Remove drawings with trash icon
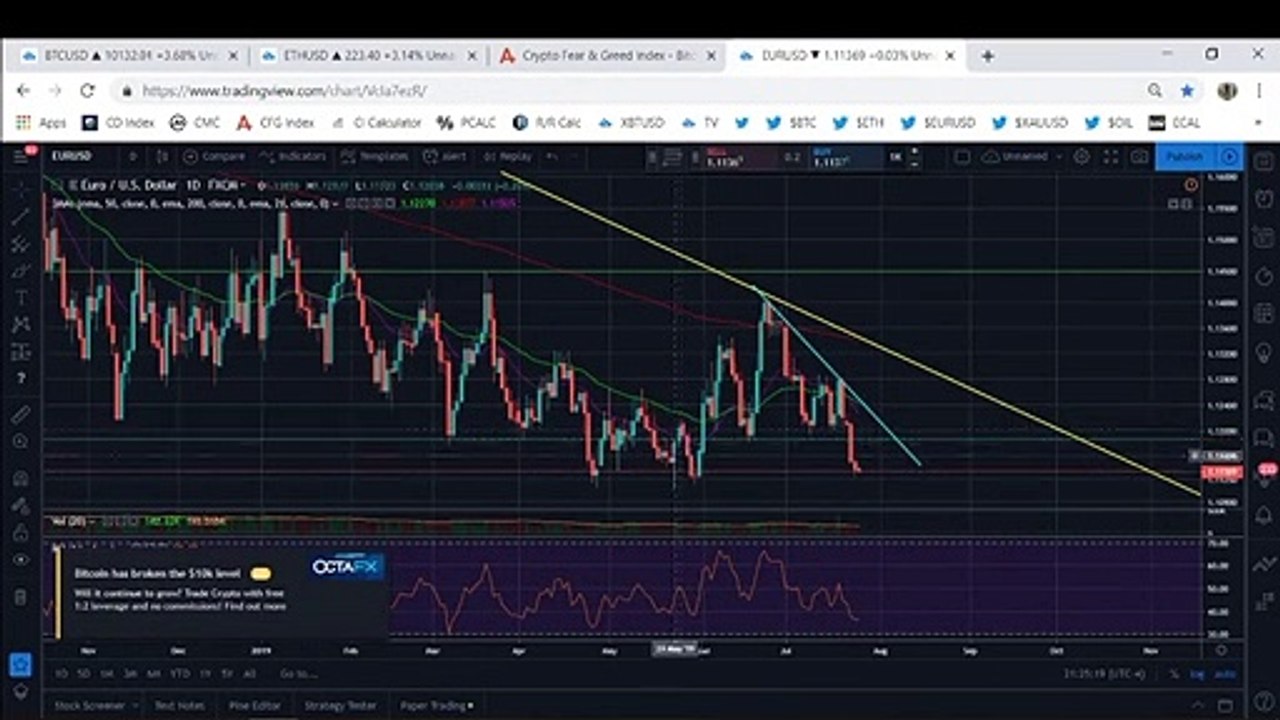This screenshot has width=1280, height=720. coord(20,598)
